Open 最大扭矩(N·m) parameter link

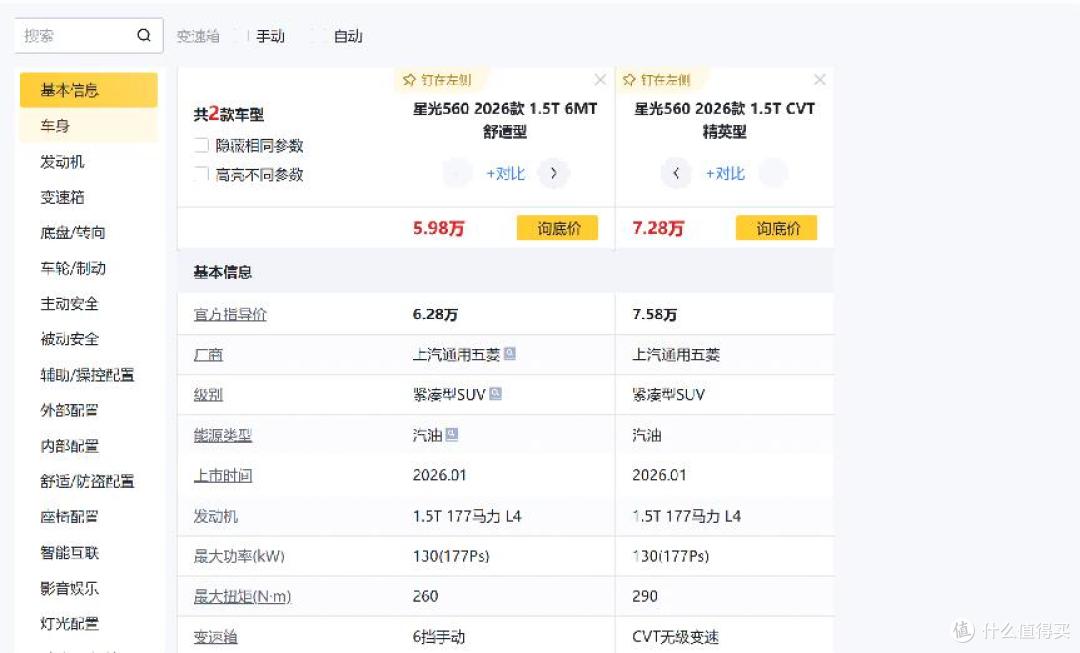(242, 597)
